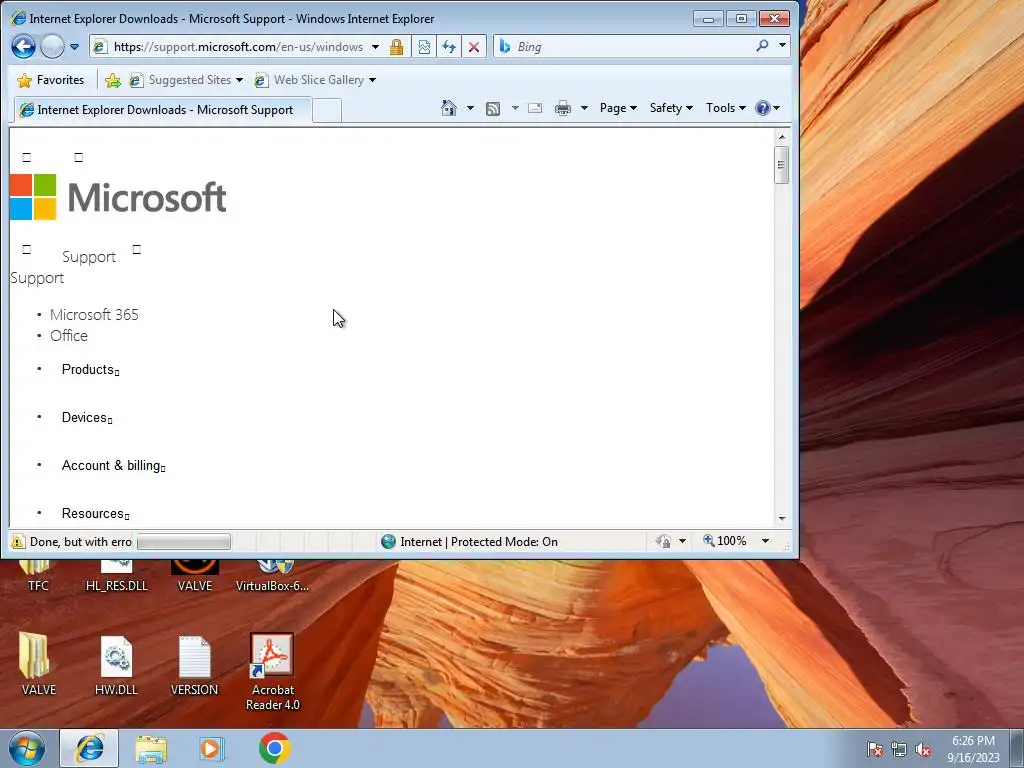Open the Safety menu
This screenshot has height=768, width=1024.
point(671,108)
